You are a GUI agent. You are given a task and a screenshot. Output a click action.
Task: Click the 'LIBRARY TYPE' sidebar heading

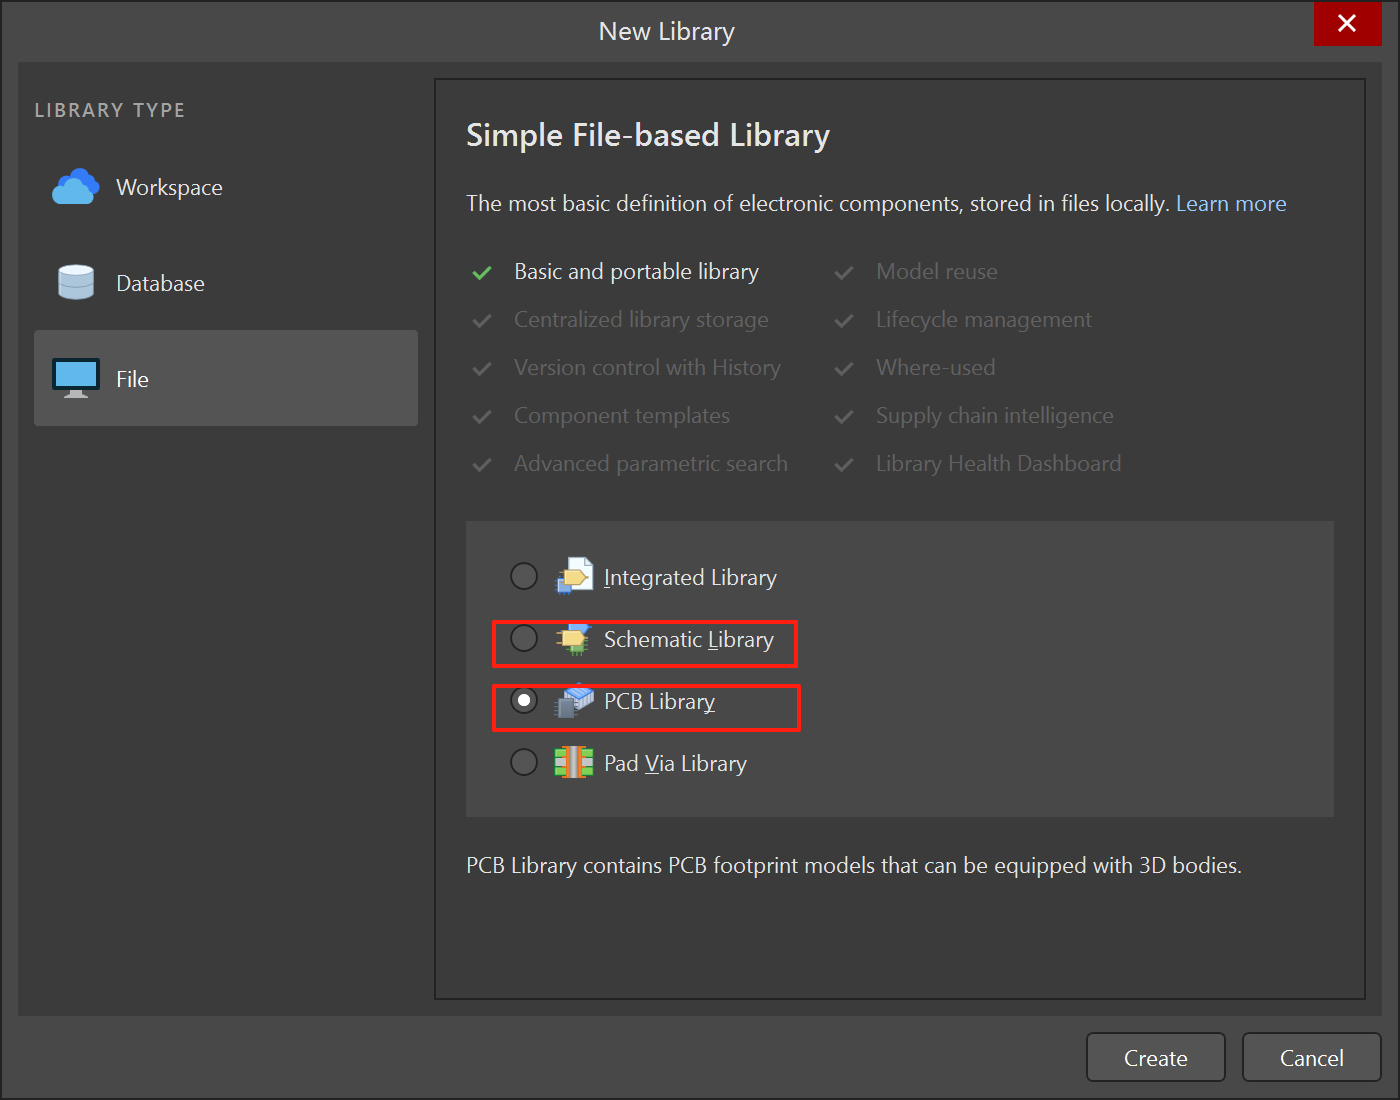(x=110, y=110)
